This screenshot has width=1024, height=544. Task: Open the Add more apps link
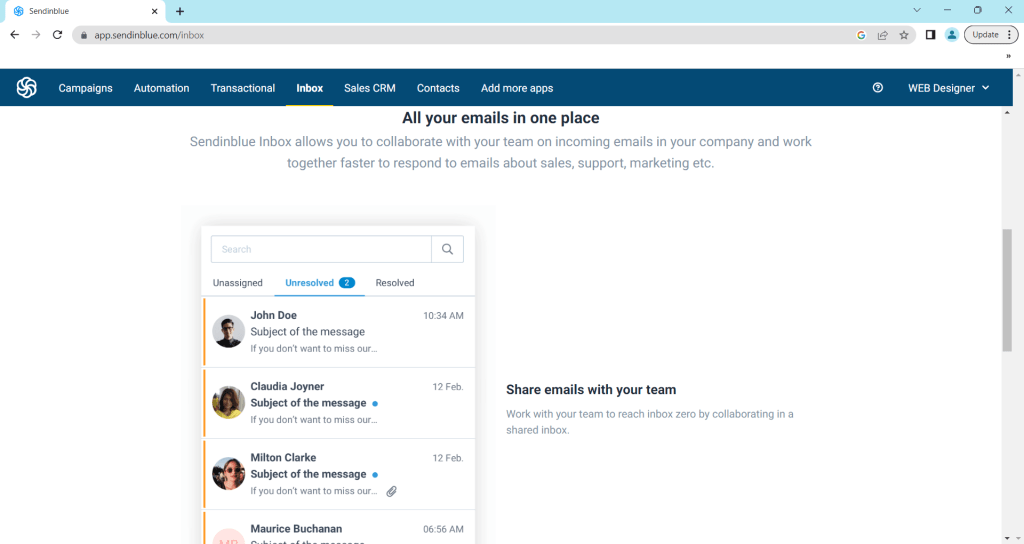coord(517,88)
